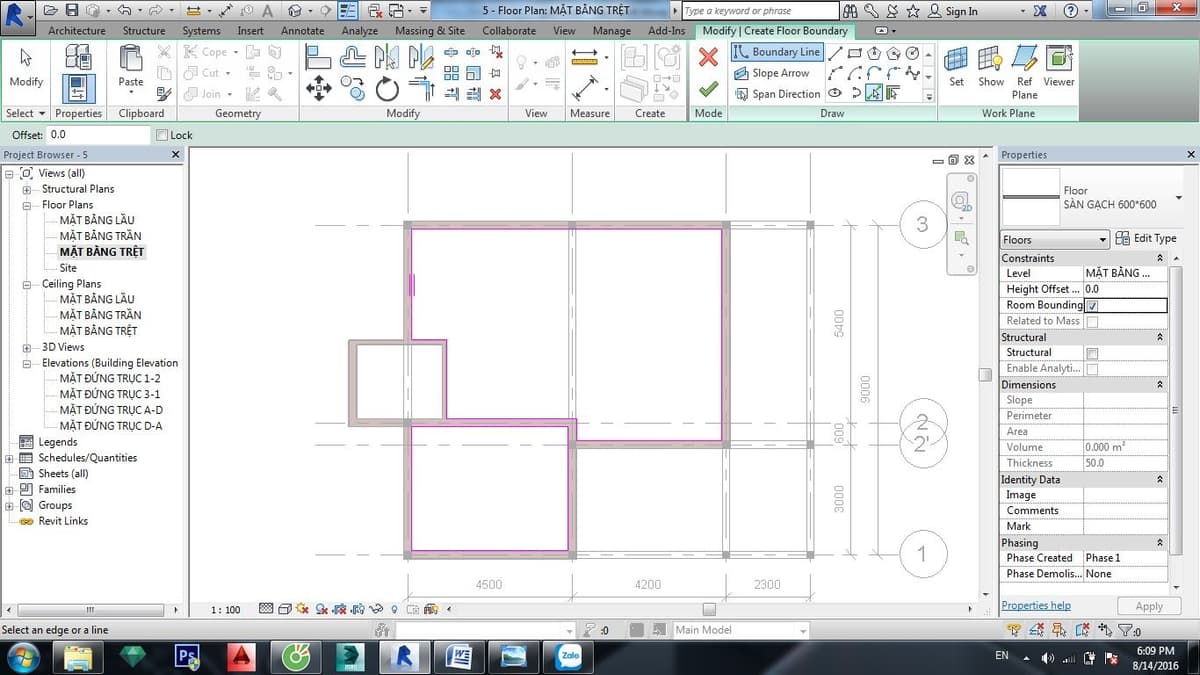Select the Boundary Line button
The image size is (1200, 675).
pyautogui.click(x=776, y=52)
